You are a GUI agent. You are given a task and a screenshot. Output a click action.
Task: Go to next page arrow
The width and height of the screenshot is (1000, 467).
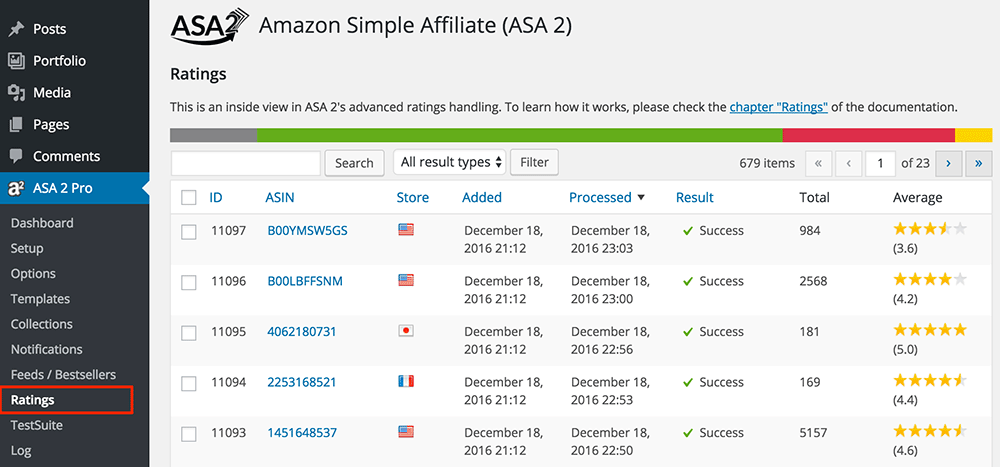[948, 163]
